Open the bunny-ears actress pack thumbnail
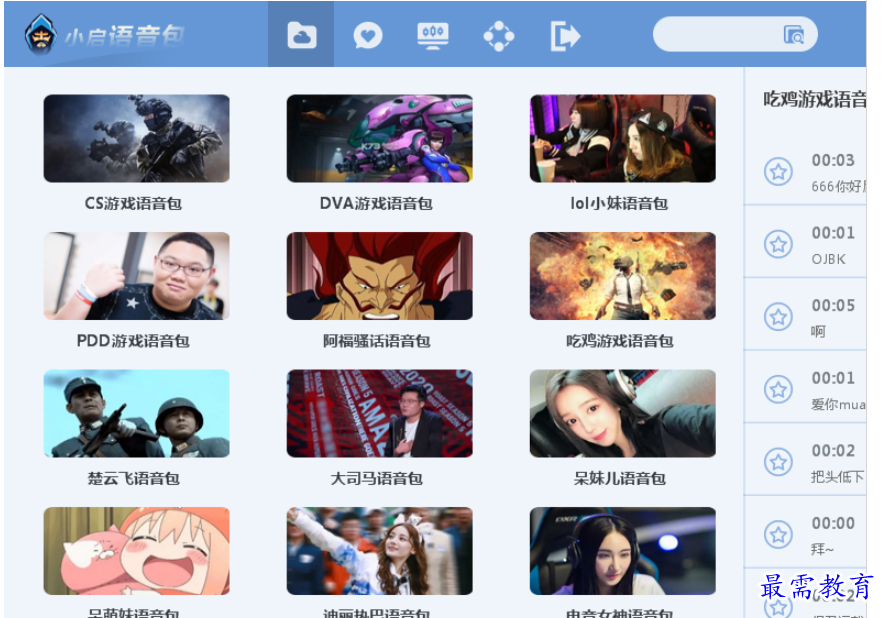The width and height of the screenshot is (882, 618). (x=380, y=551)
